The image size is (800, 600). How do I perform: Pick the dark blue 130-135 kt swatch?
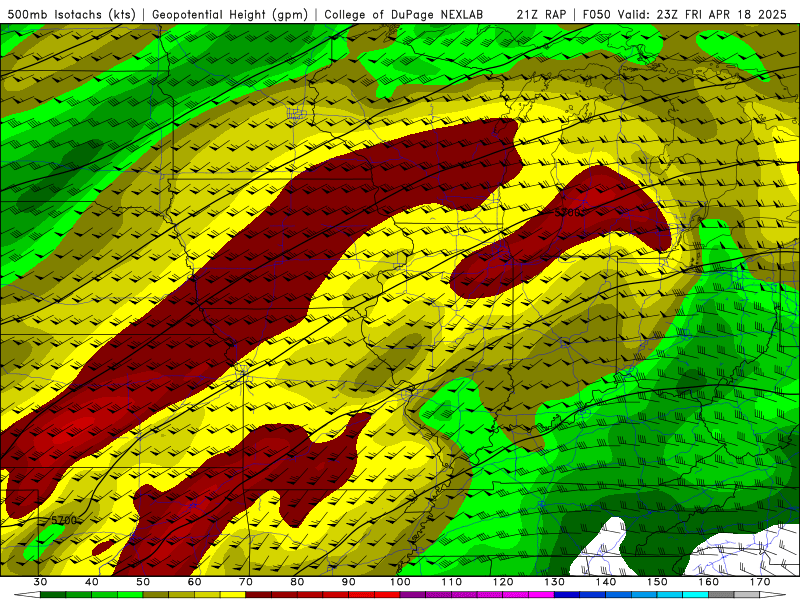click(x=567, y=595)
